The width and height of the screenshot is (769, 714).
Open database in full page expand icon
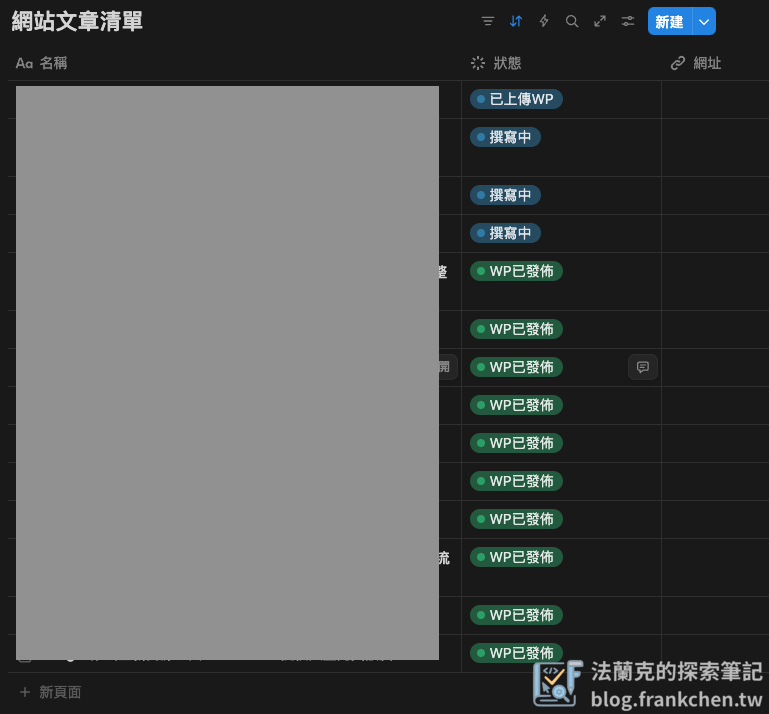[600, 21]
